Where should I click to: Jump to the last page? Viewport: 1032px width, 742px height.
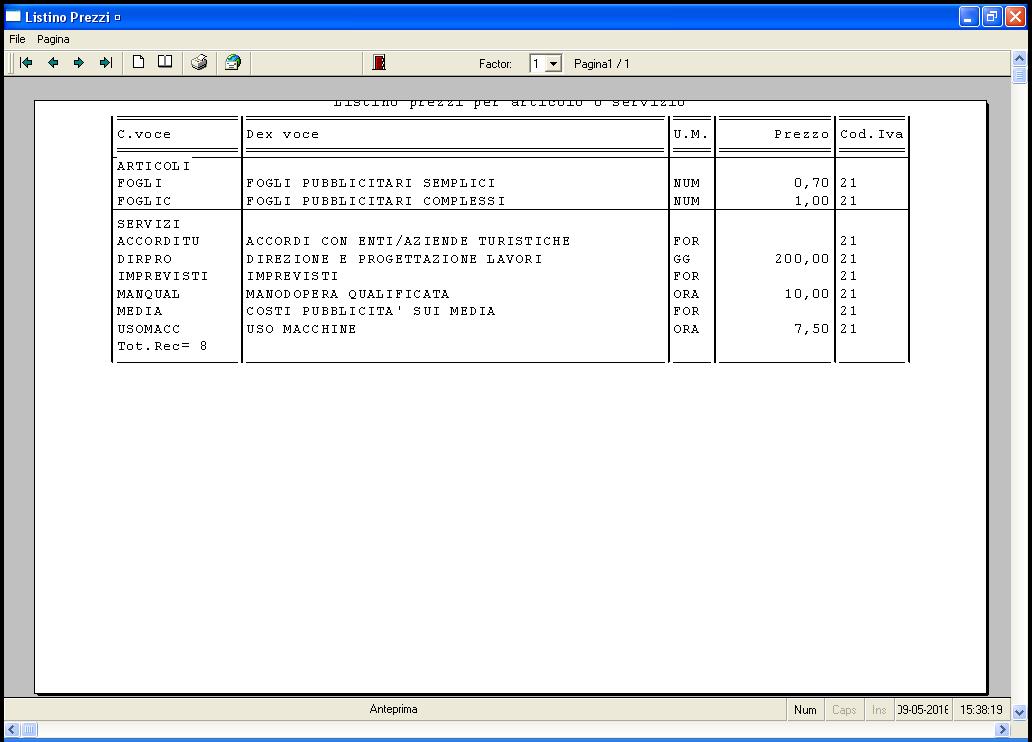click(105, 63)
